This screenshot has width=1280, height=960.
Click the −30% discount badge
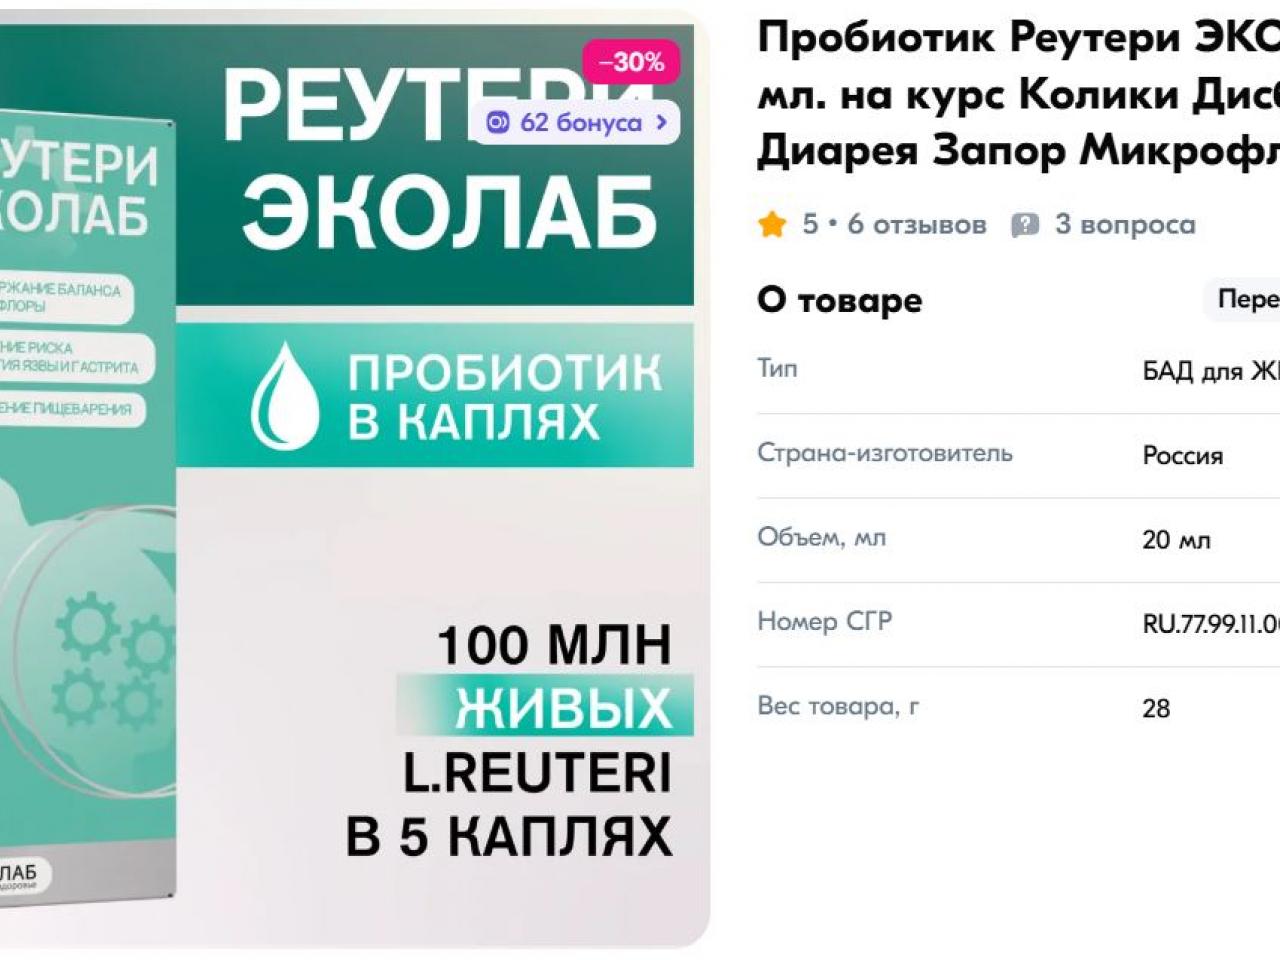coord(632,62)
